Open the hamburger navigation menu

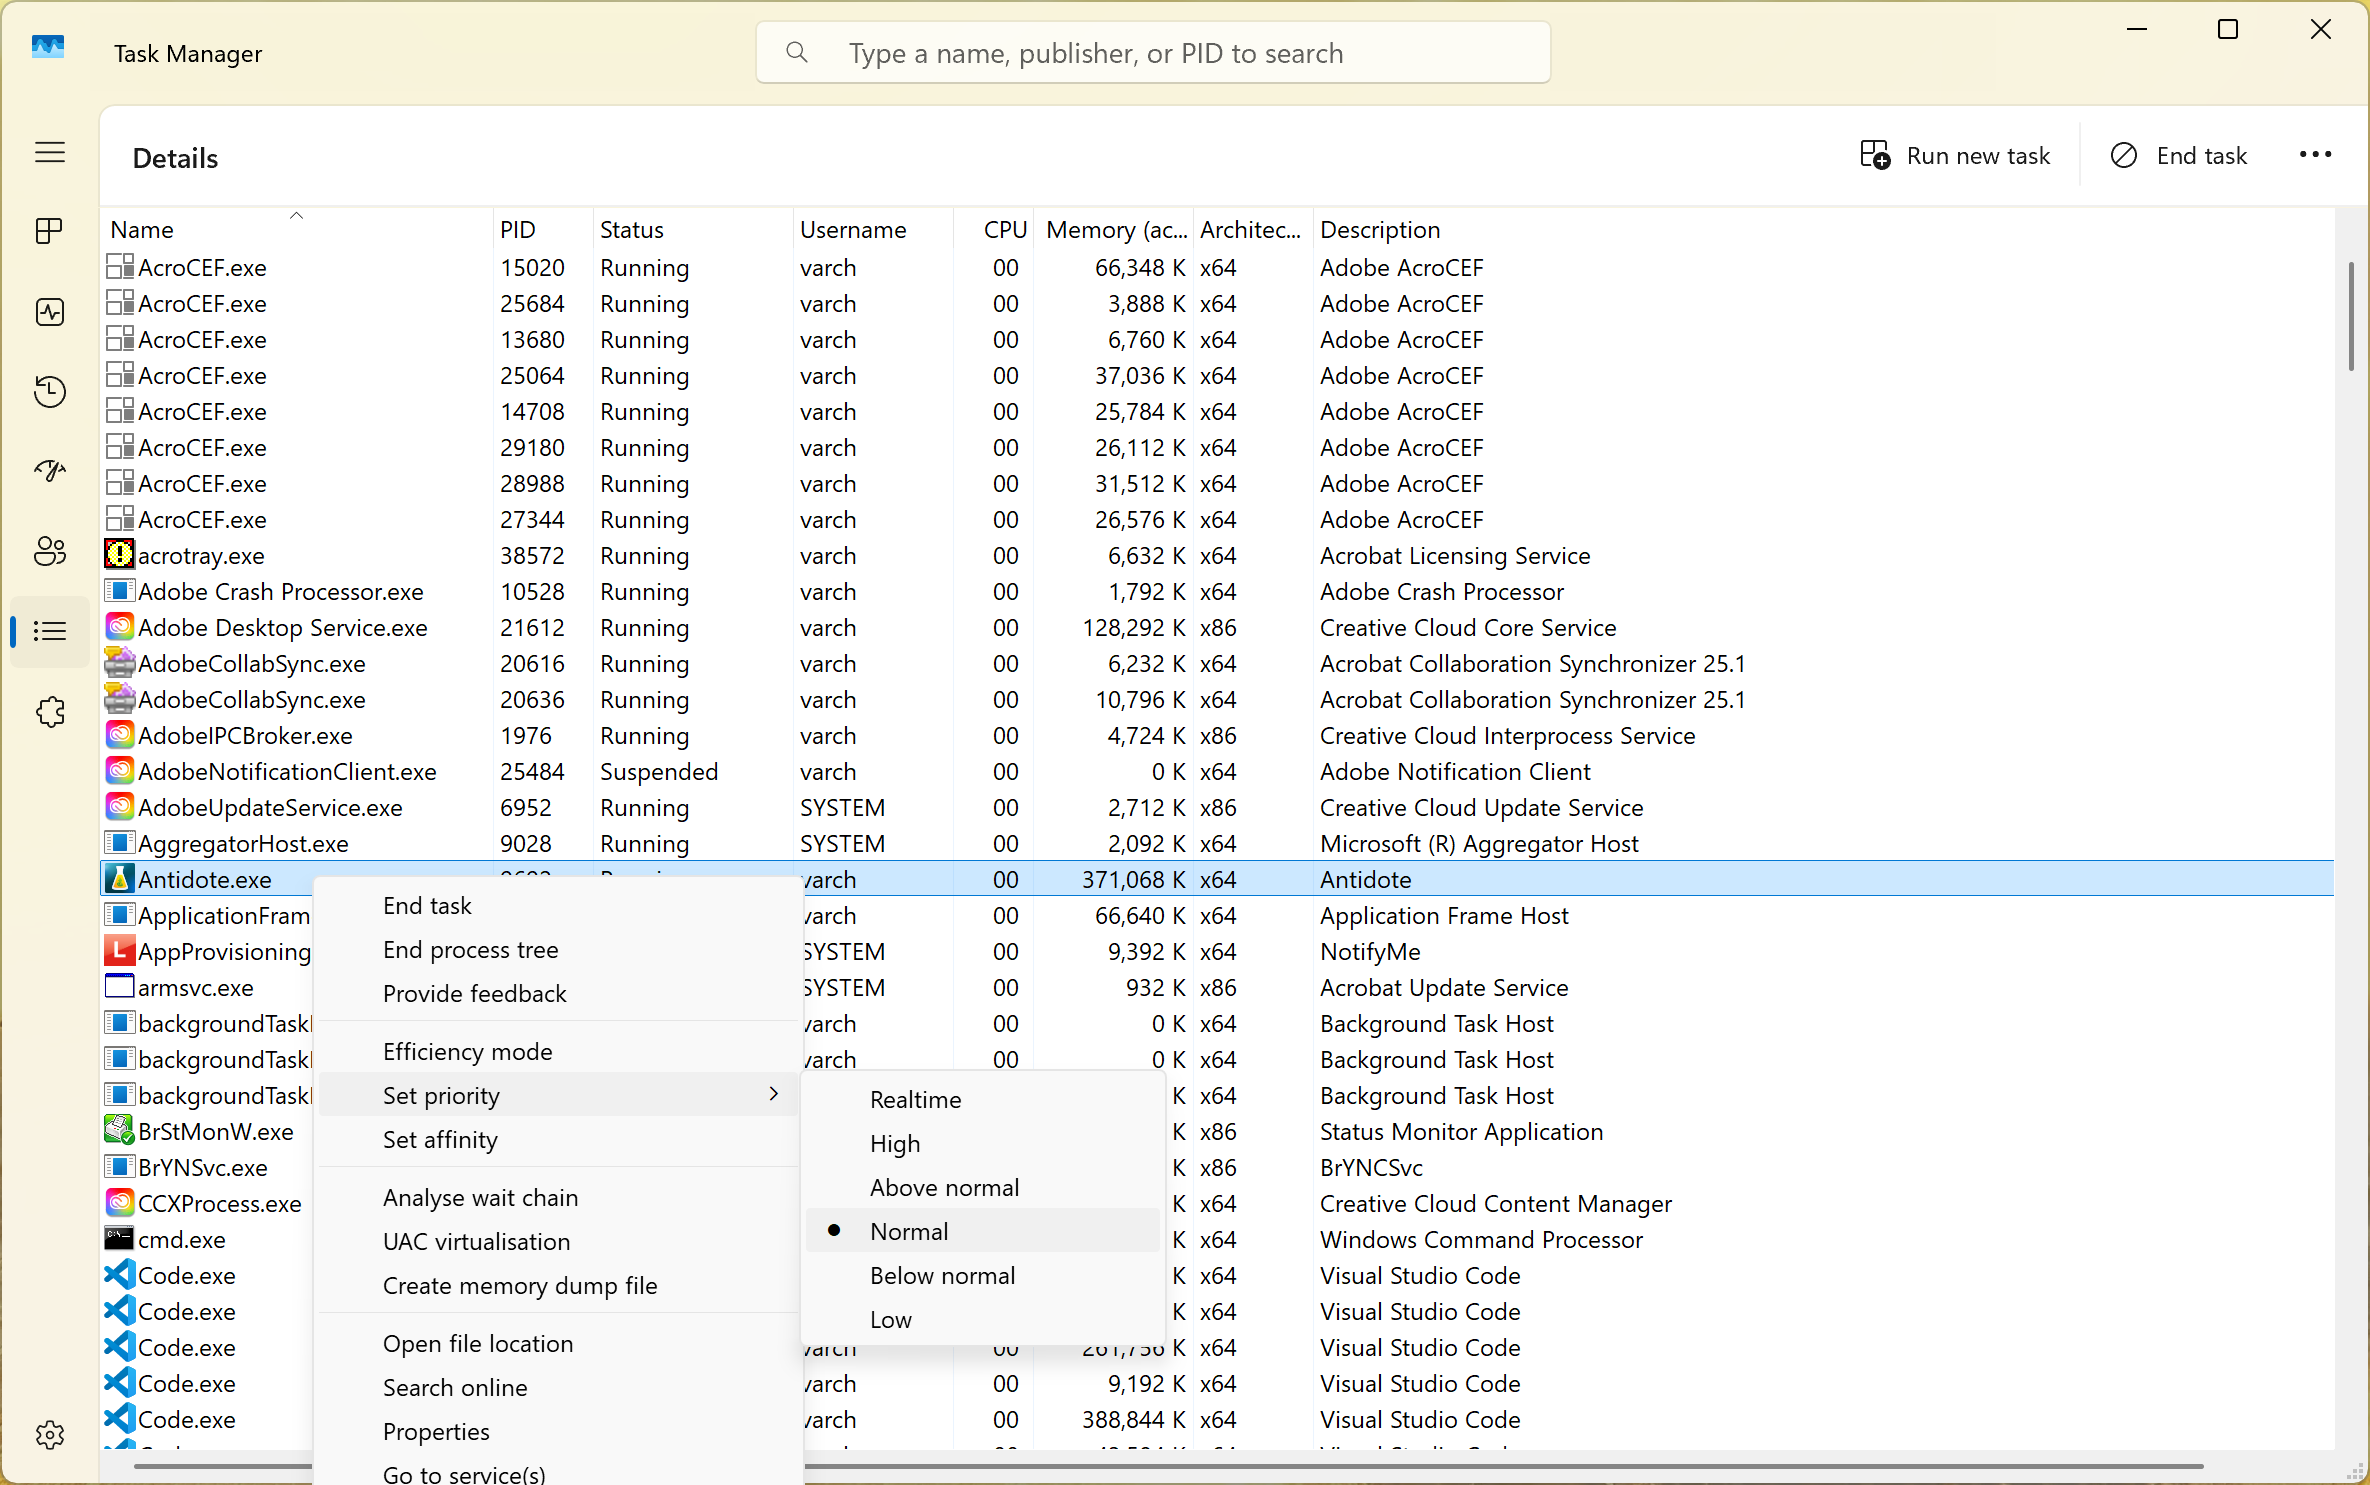[50, 152]
